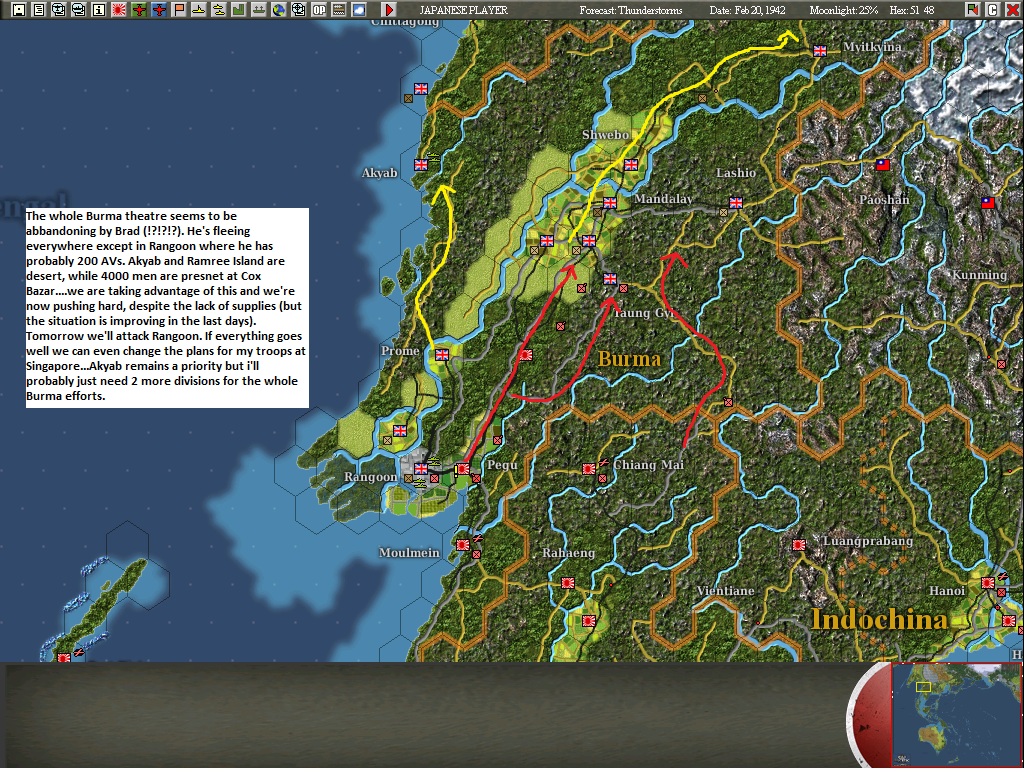Click the world minimap thumbnail
Image resolution: width=1025 pixels, height=772 pixels.
[x=956, y=714]
